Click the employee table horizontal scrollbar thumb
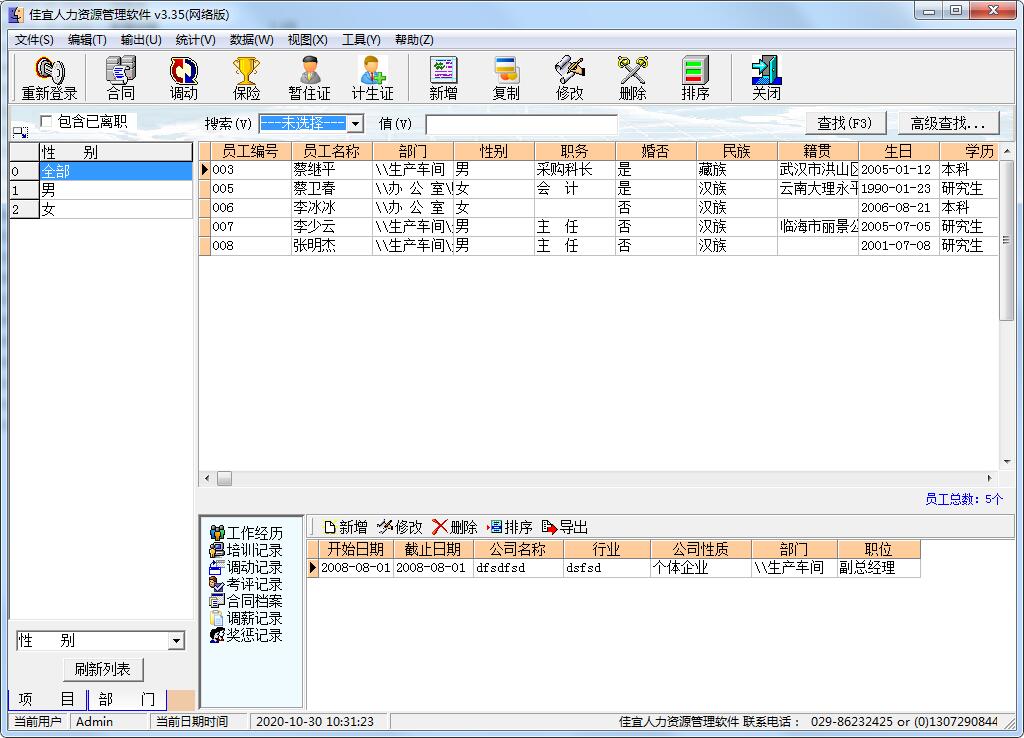Viewport: 1024px width, 738px height. click(x=225, y=479)
